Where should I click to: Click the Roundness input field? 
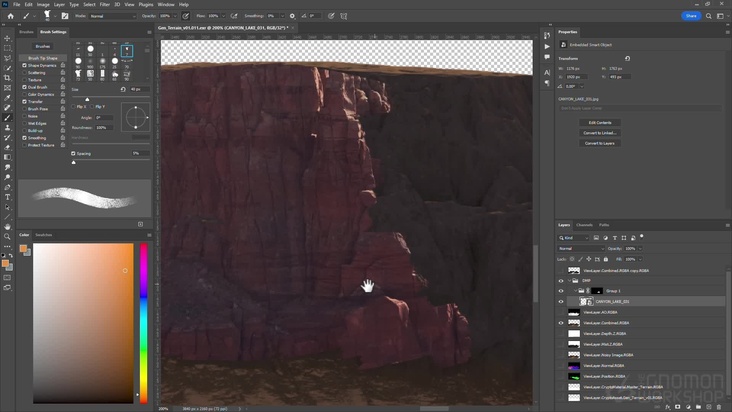(x=104, y=127)
